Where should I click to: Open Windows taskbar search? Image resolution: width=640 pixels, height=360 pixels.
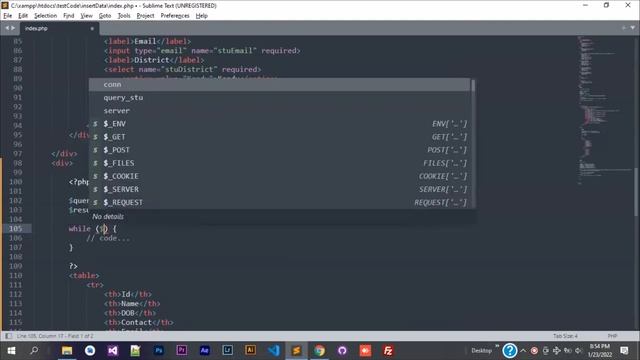point(34,351)
